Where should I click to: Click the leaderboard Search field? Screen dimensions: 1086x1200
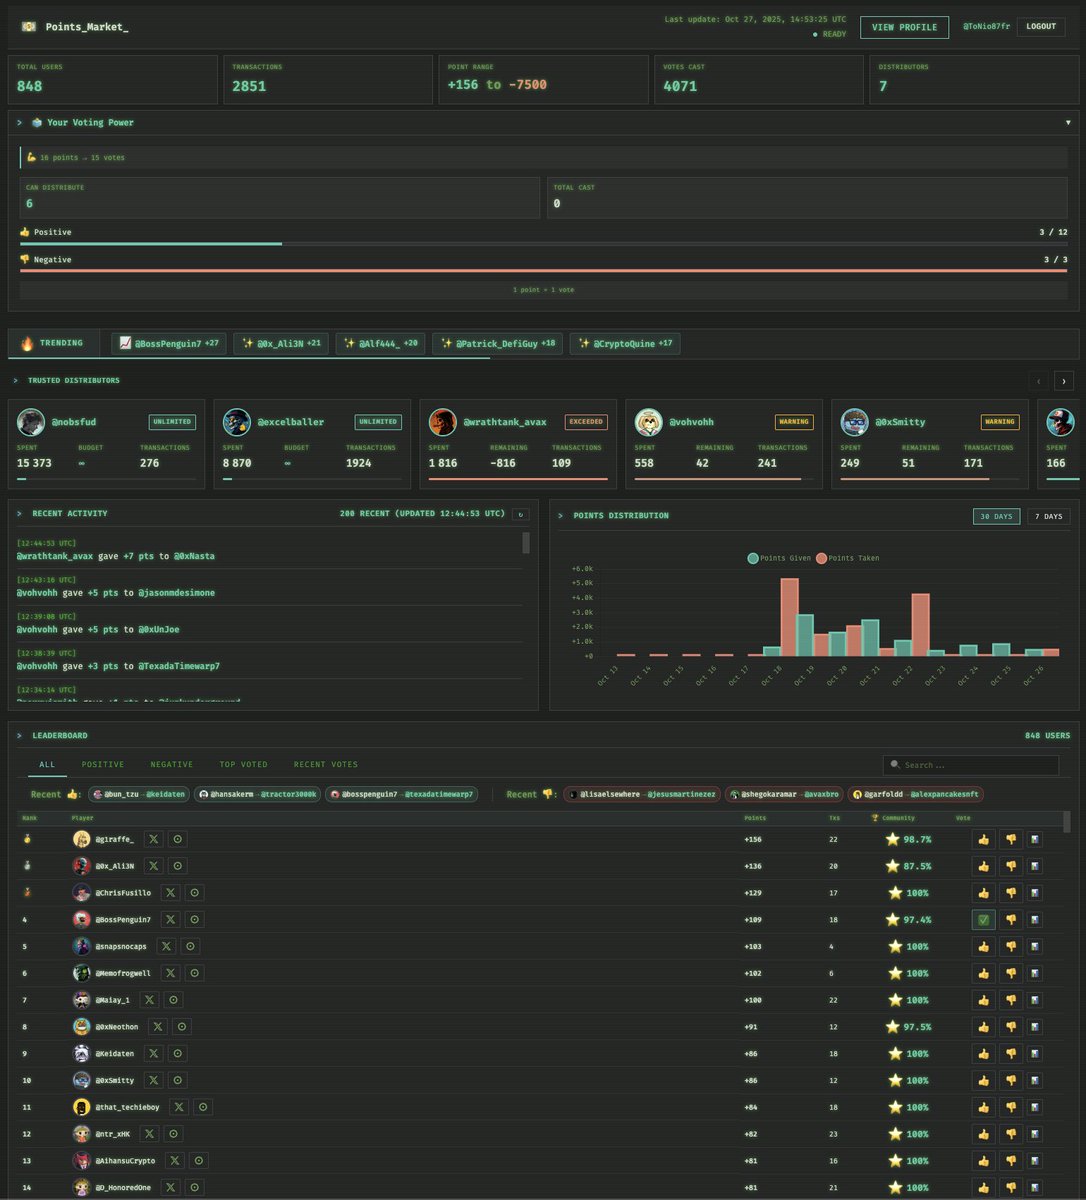click(970, 764)
